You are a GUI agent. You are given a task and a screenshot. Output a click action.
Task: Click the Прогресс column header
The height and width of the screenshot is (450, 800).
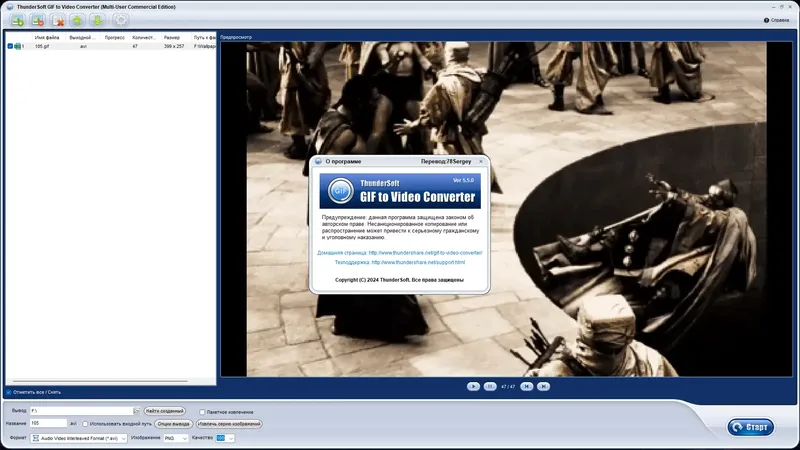tap(115, 38)
